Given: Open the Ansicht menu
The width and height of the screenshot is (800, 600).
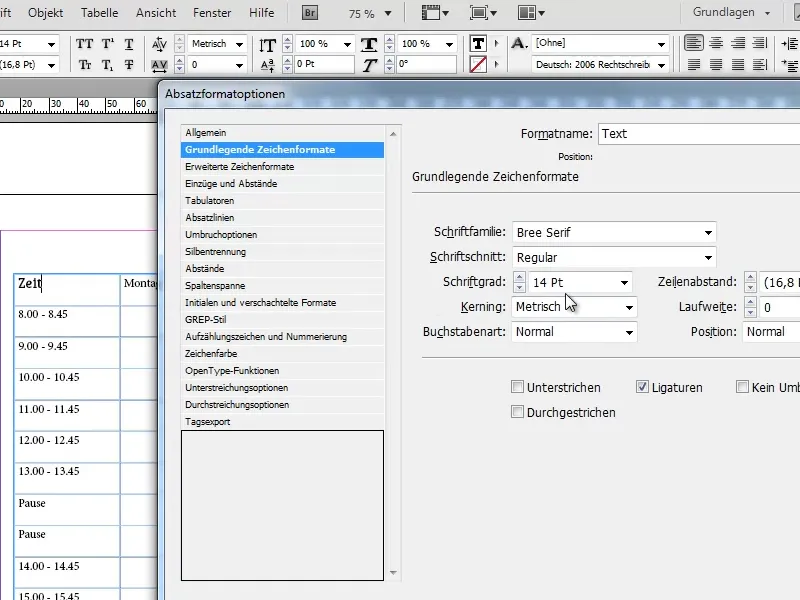Looking at the screenshot, I should [x=156, y=13].
